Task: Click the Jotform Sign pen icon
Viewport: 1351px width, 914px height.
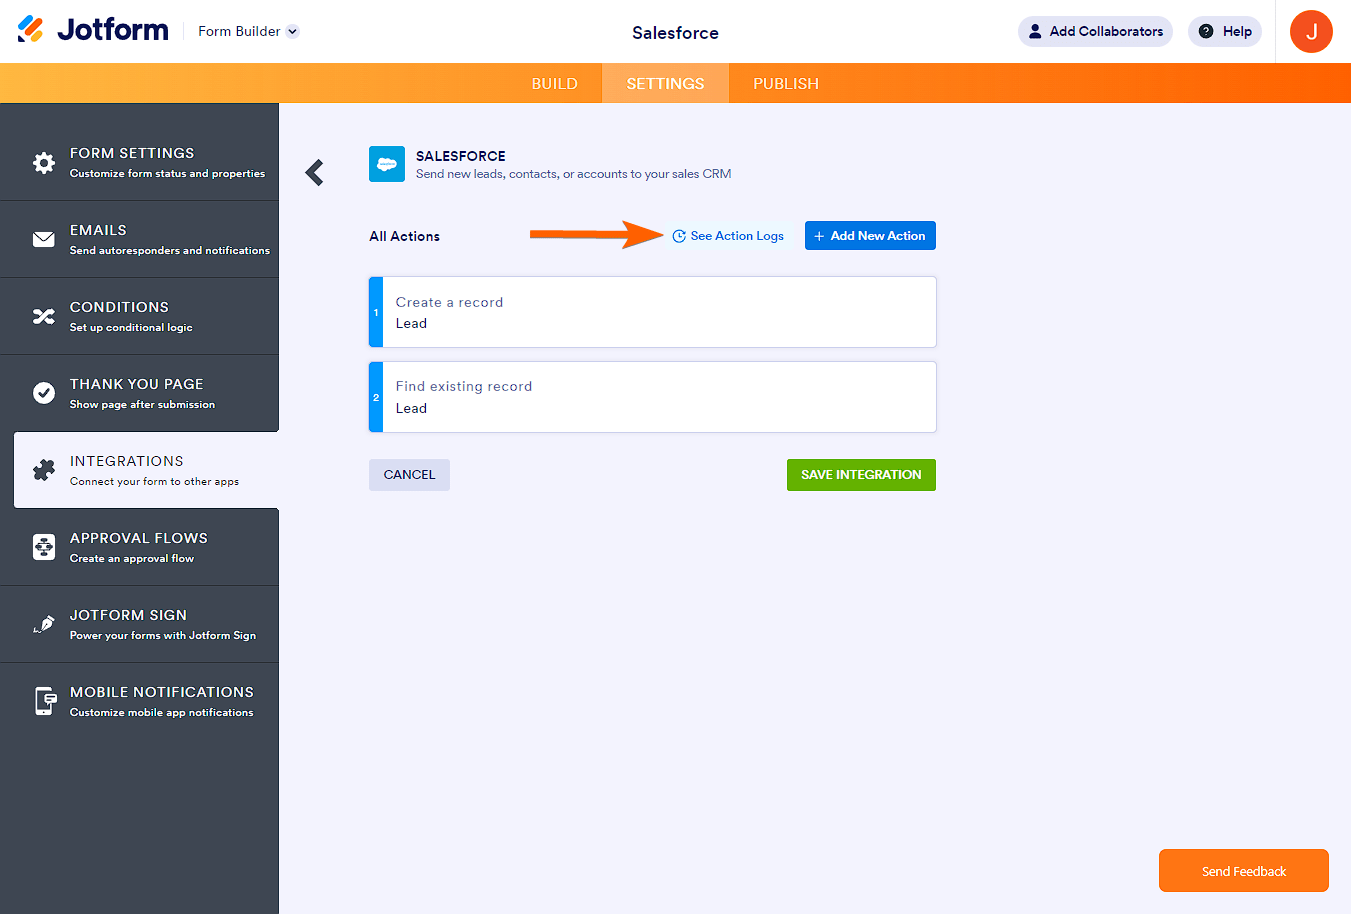Action: (x=44, y=624)
